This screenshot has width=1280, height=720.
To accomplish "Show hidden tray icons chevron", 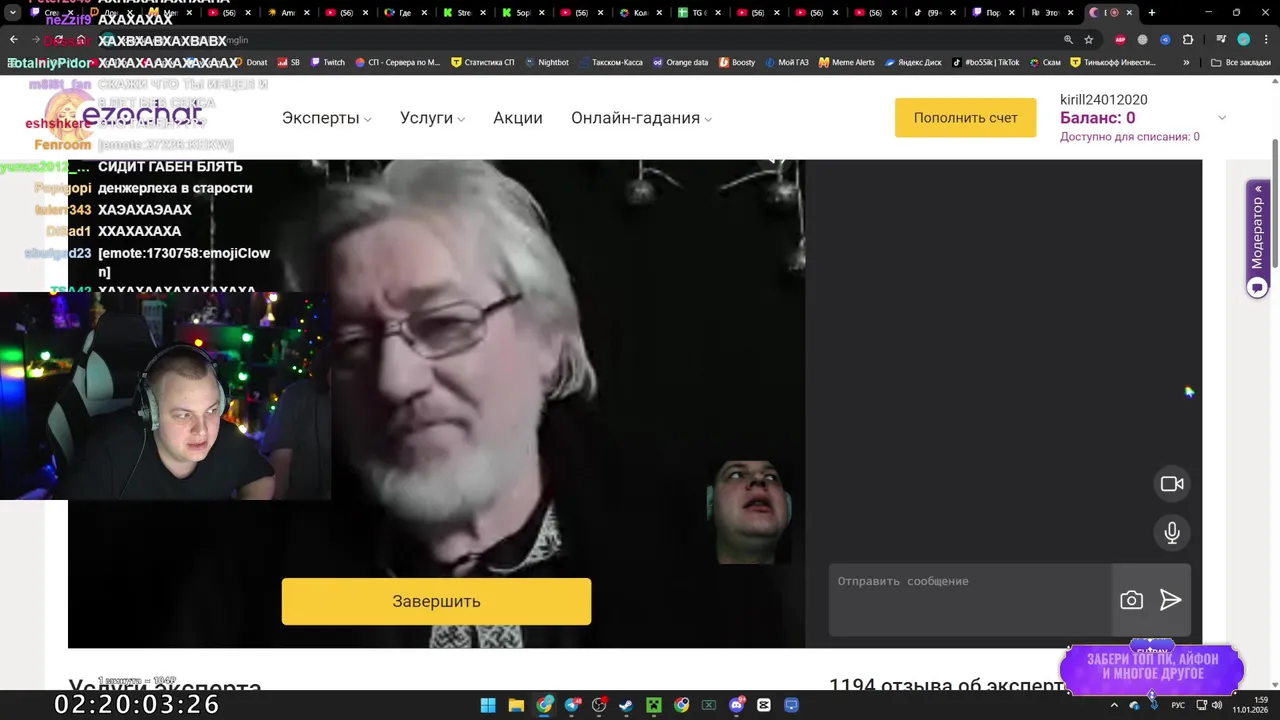I will coord(1114,705).
